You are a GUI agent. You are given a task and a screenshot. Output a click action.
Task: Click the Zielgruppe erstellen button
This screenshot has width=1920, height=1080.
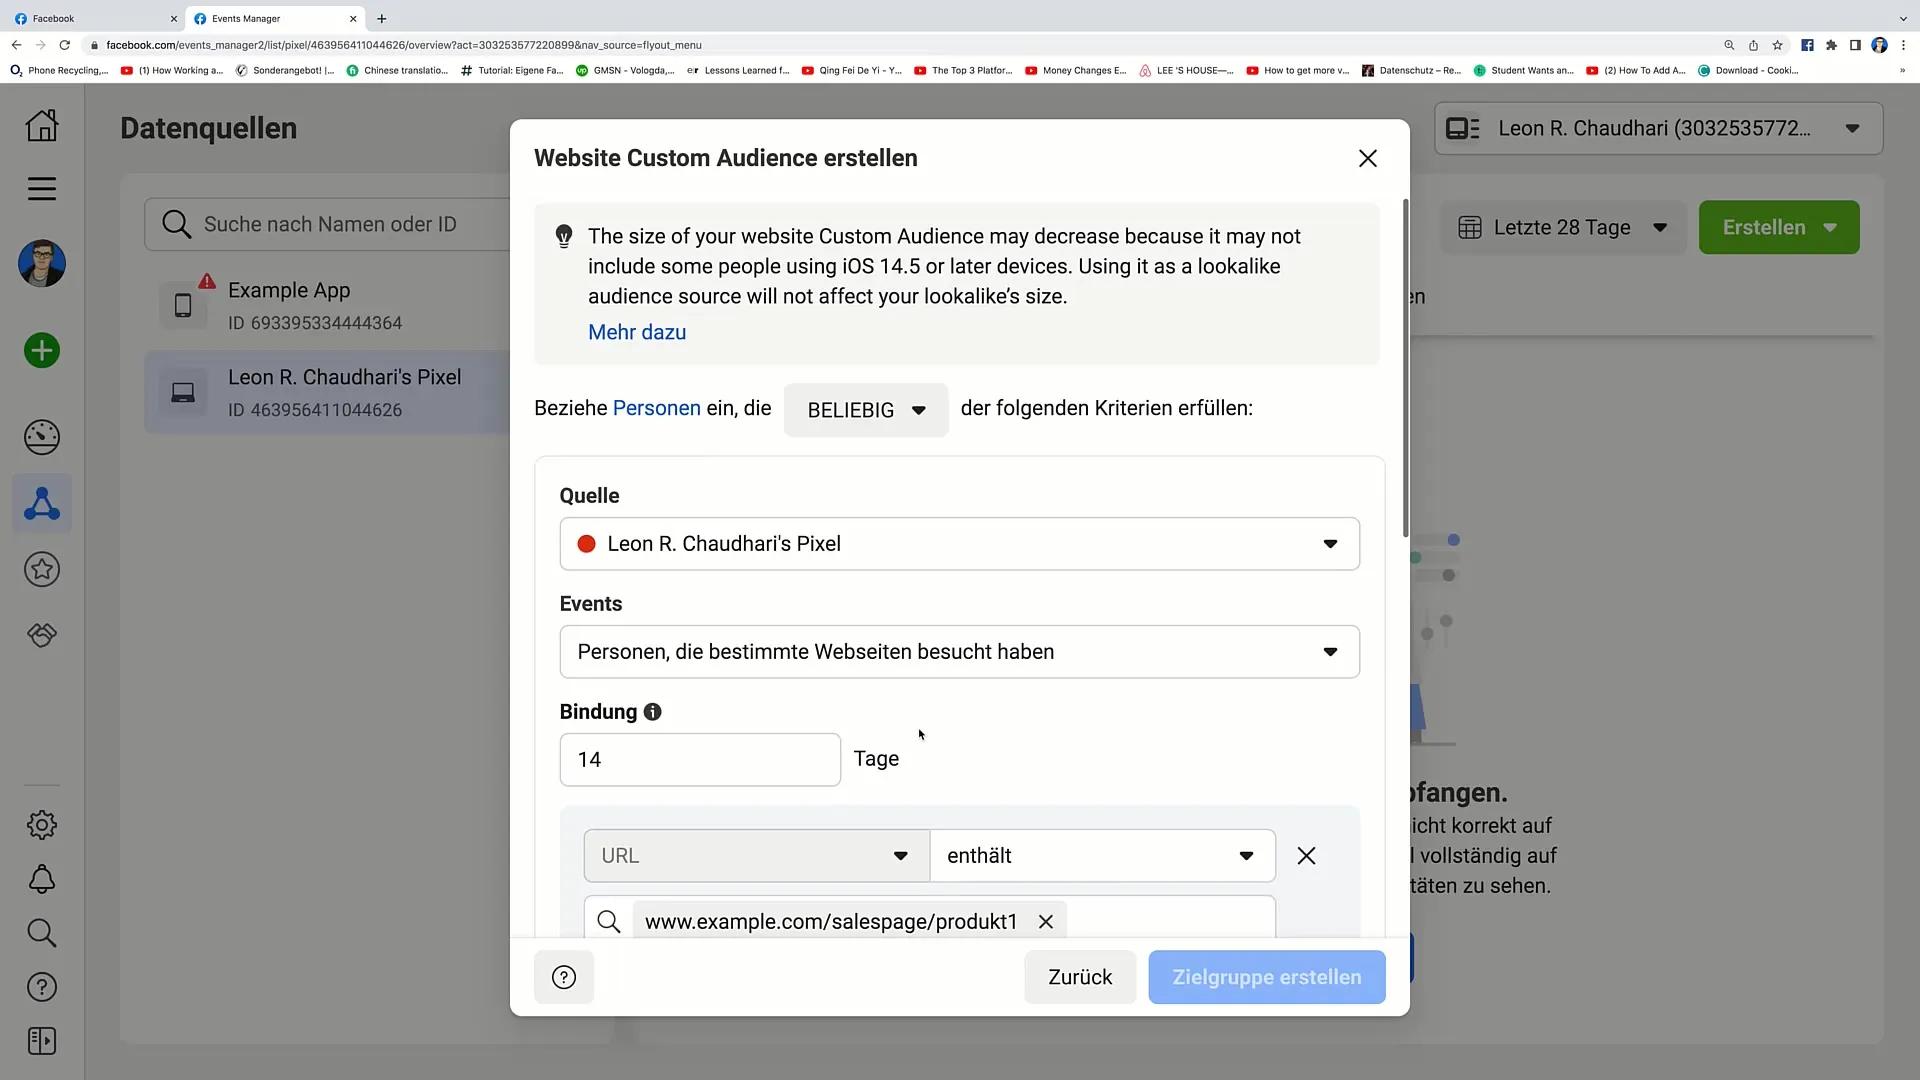coord(1266,976)
